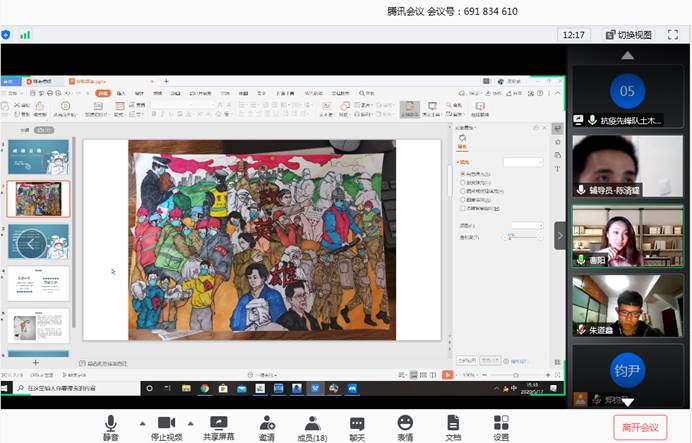Open Chrome from the Windows taskbar
This screenshot has height=443, width=692.
tap(204, 388)
